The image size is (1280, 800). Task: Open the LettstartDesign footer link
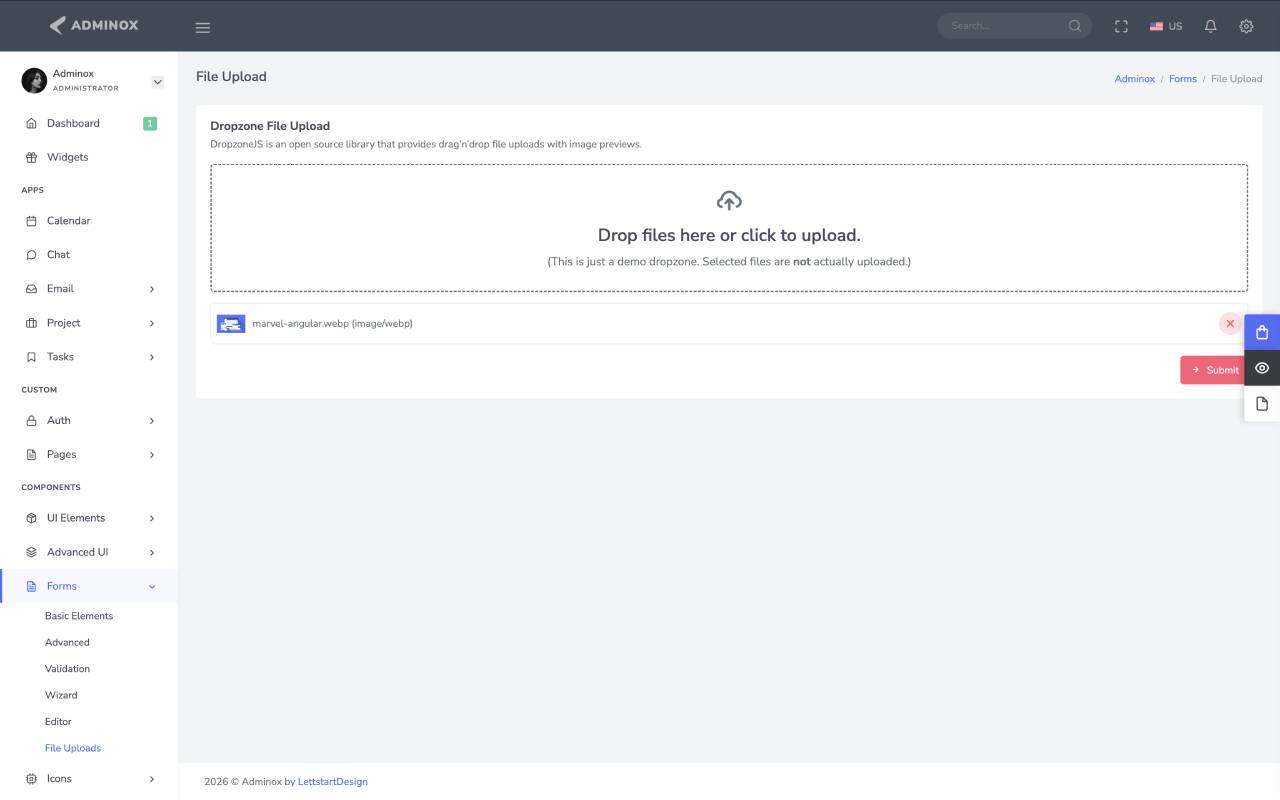[x=333, y=782]
